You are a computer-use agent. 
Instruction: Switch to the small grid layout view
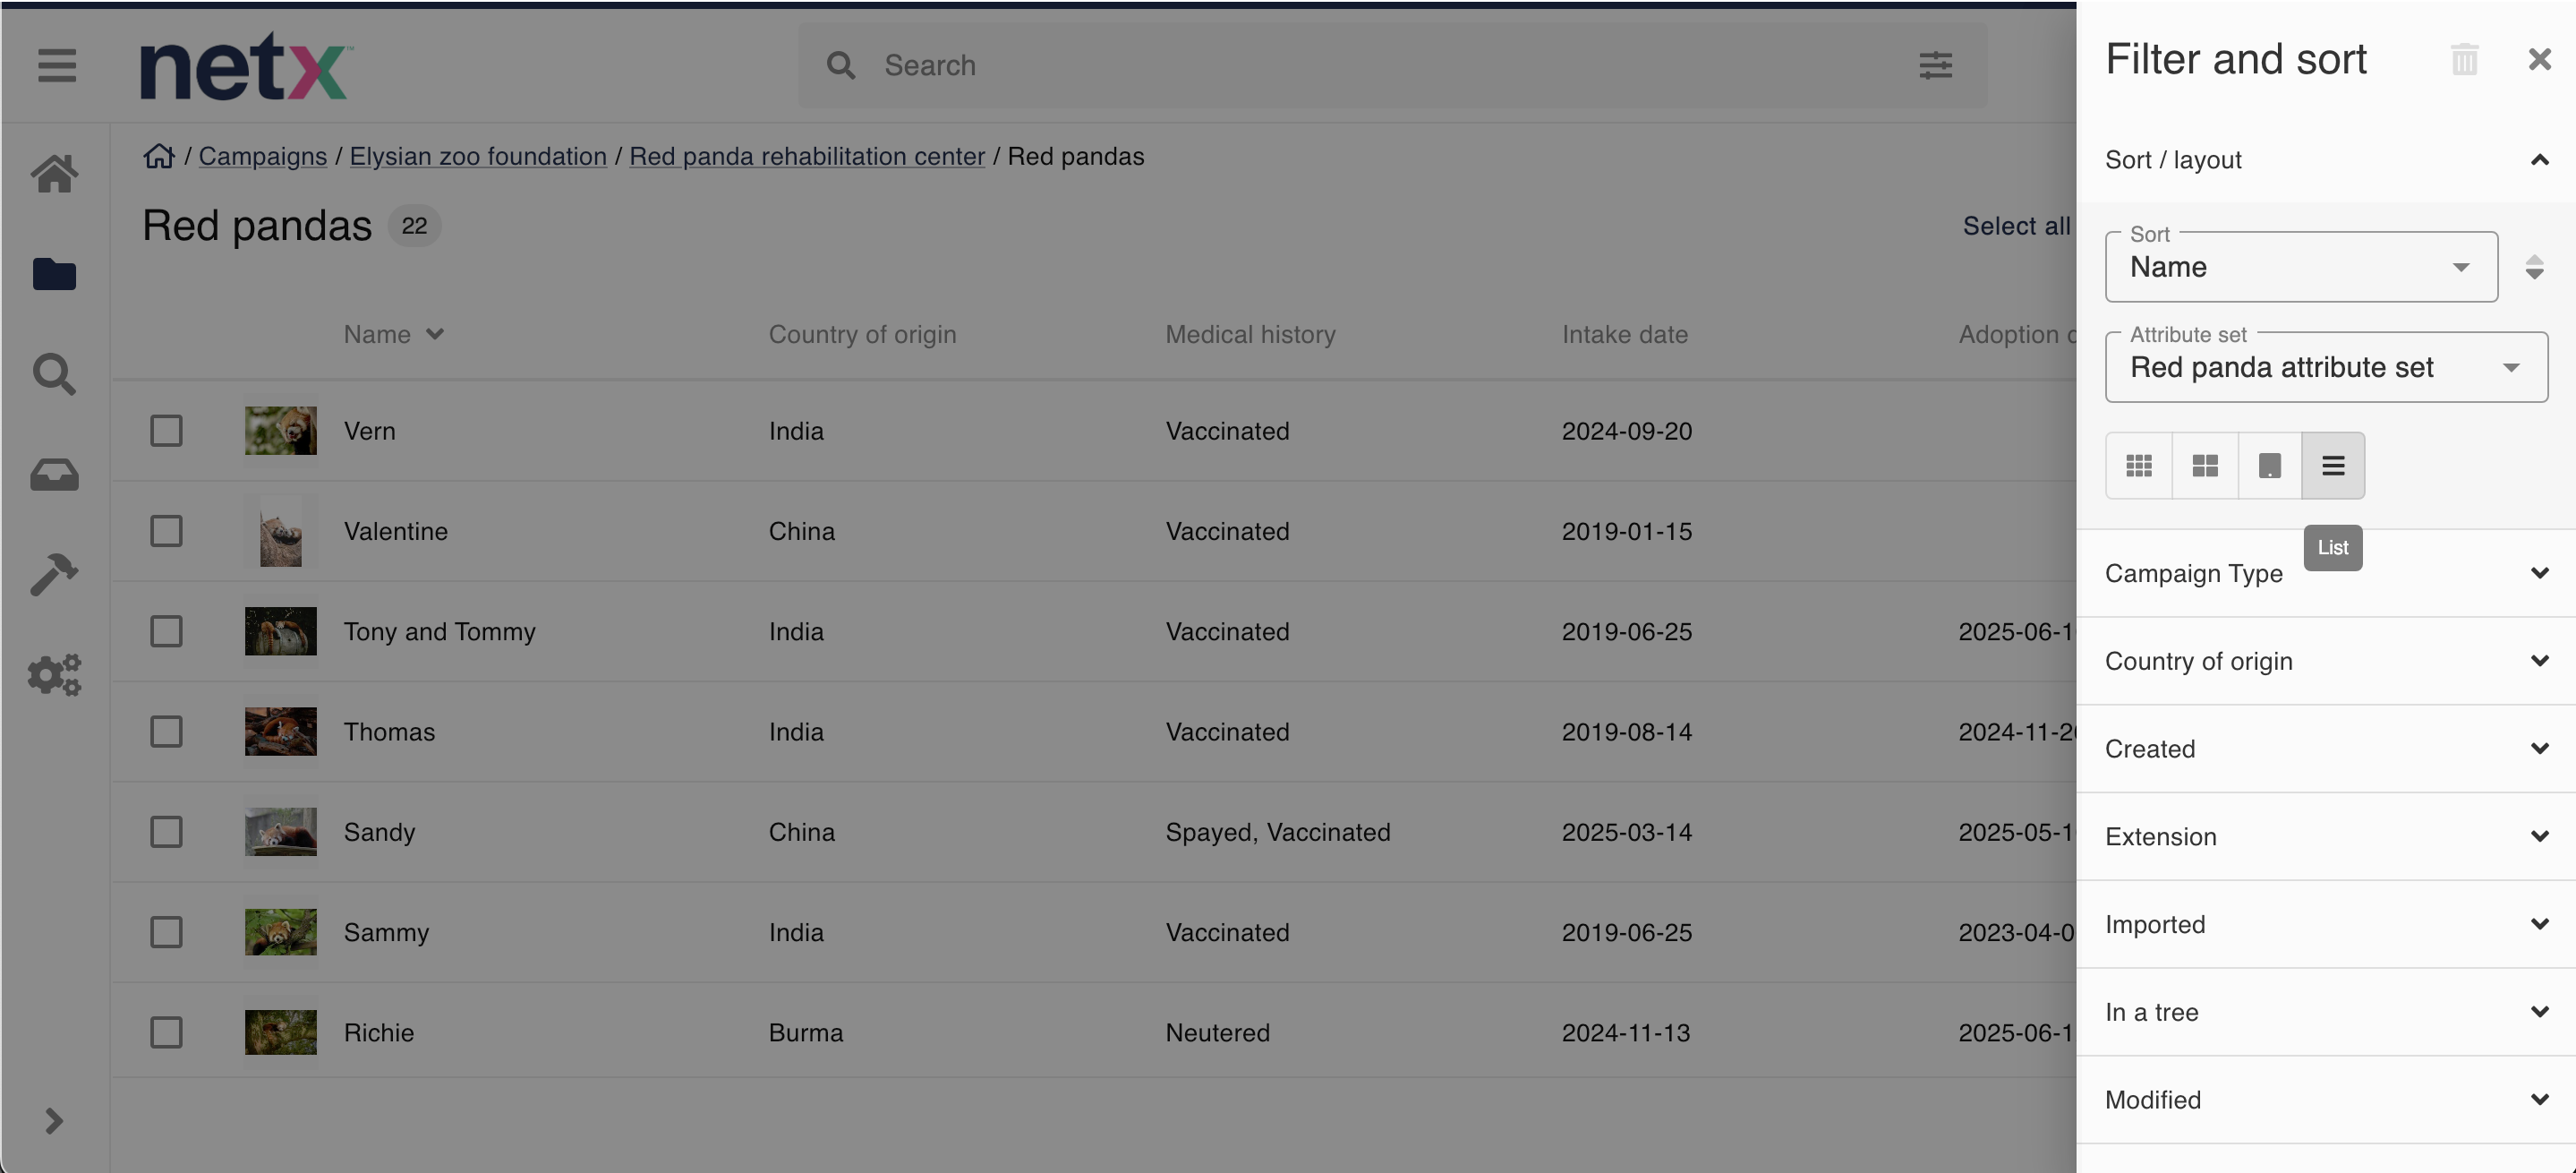coord(2138,466)
